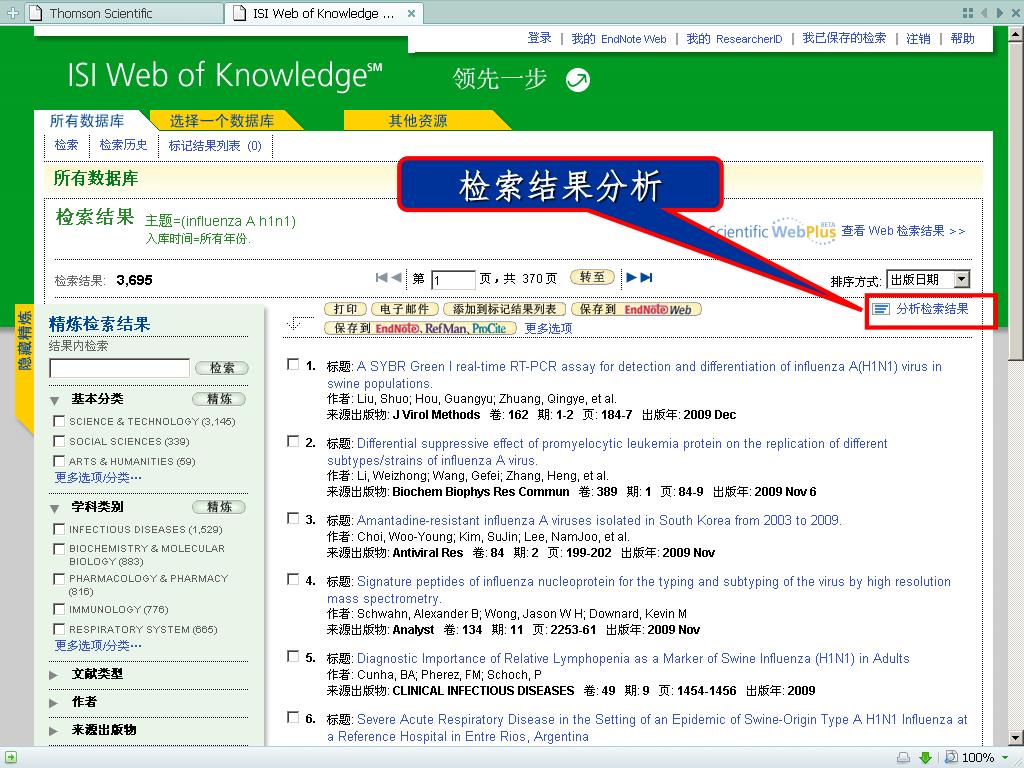This screenshot has height=768, width=1024.
Task: Switch to 选择一个数据库 tab
Action: 222,120
